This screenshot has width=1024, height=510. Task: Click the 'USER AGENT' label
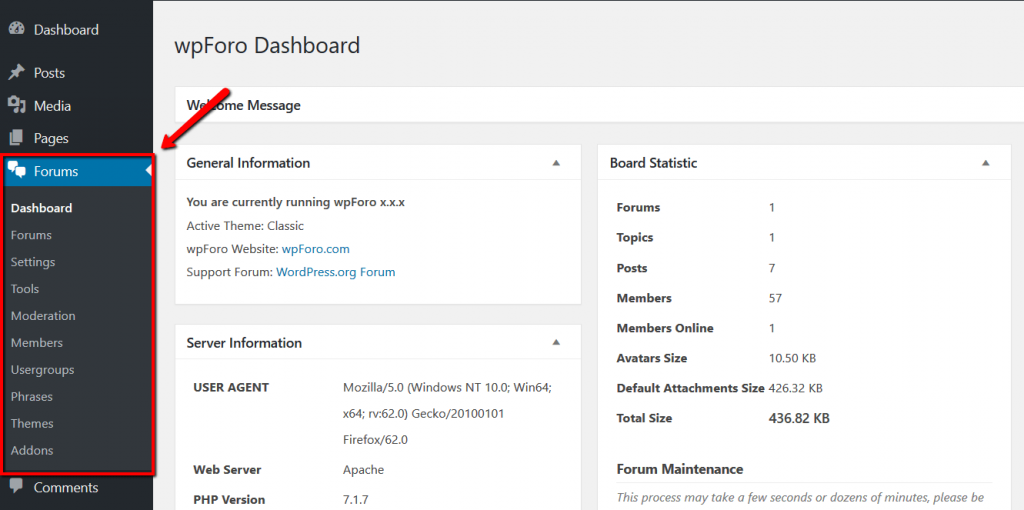point(231,387)
